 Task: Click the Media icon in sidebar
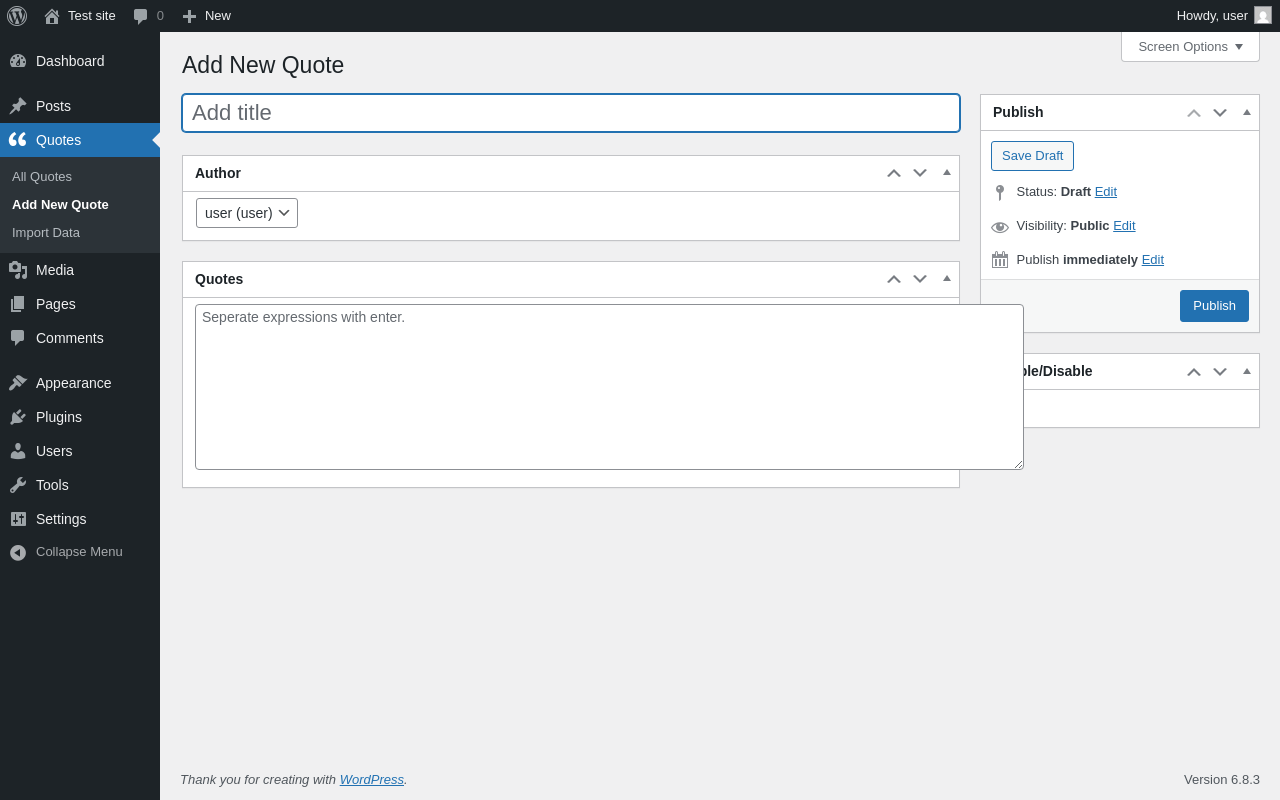click(x=18, y=270)
